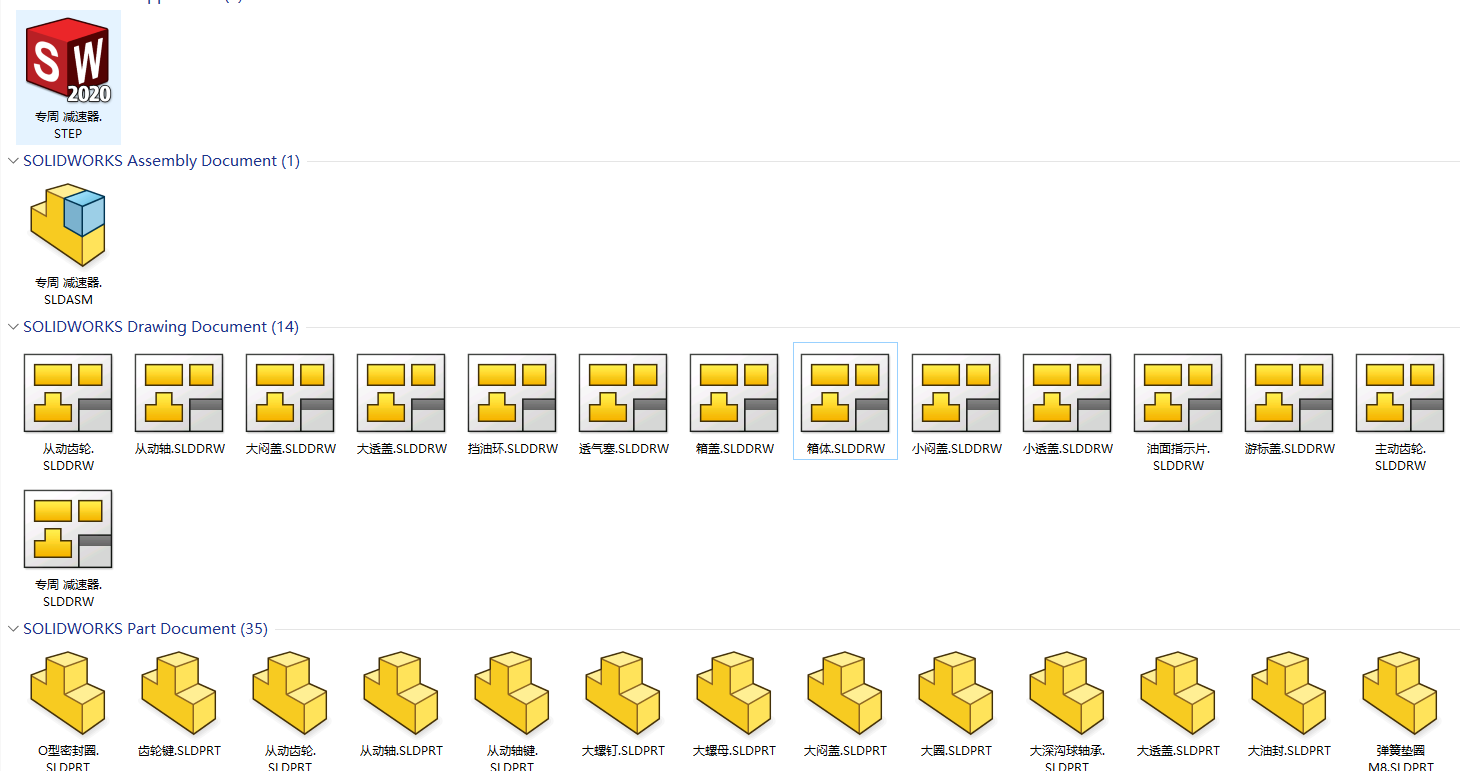Select the 大闷盖.SLDDRW drawing file
This screenshot has width=1460, height=771.
(x=290, y=404)
